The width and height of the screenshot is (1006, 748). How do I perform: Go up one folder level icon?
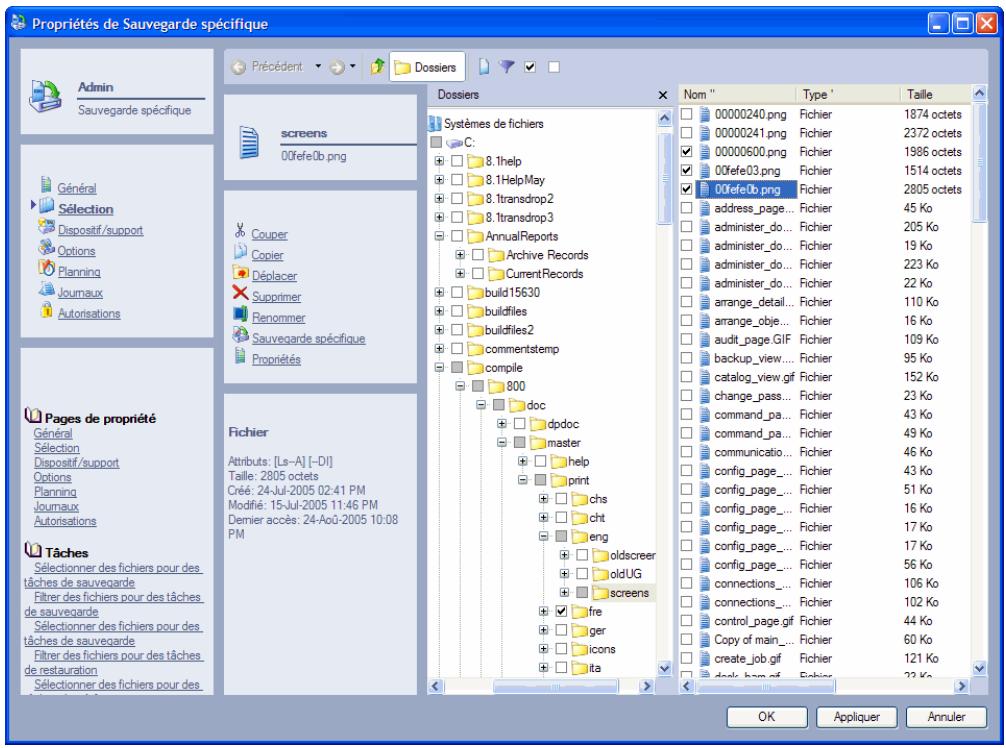tap(377, 66)
